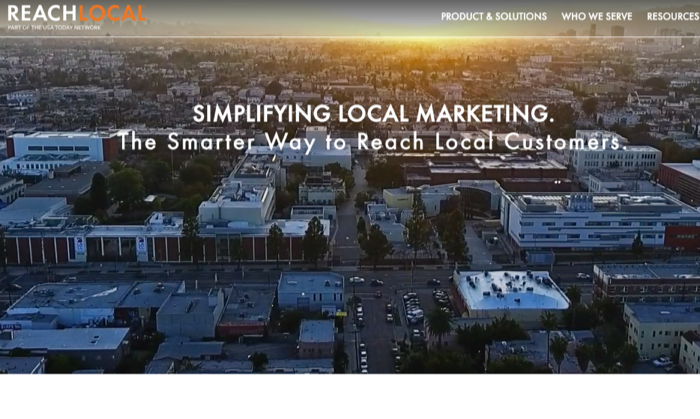Screen dimensions: 700x419
Task: Click the orange LOCAL part of the logo
Action: 112,13
